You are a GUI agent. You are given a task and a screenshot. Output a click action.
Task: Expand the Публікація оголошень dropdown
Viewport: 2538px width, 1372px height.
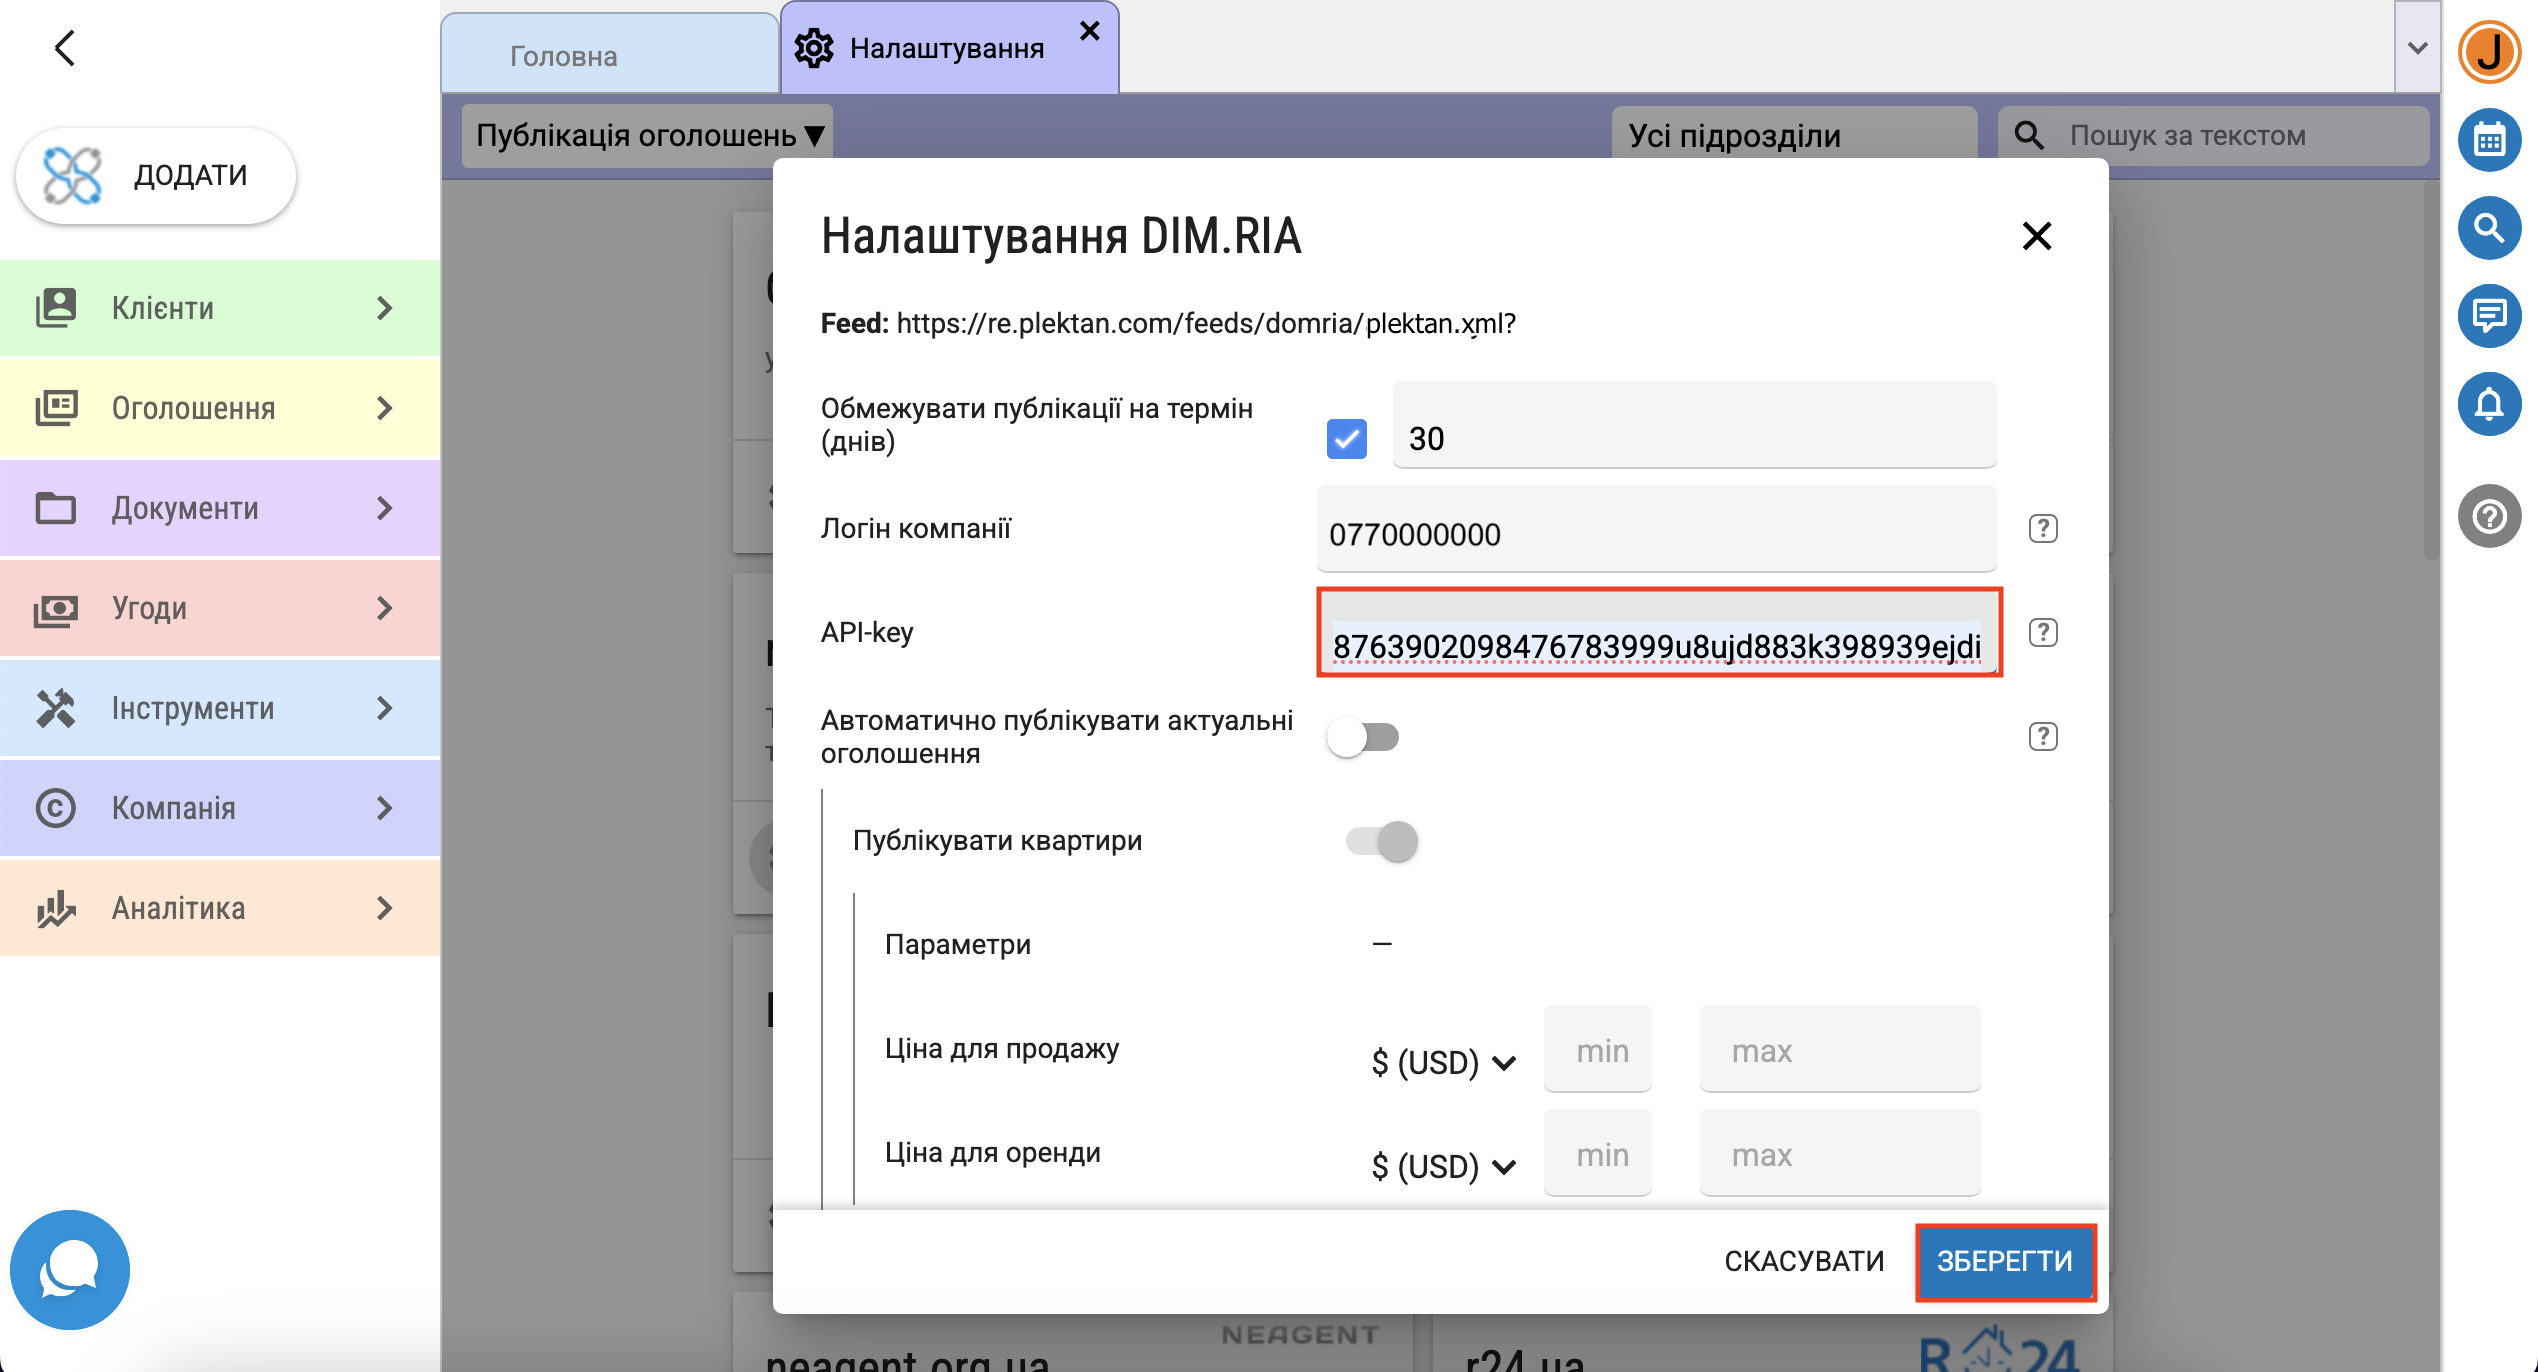[x=648, y=135]
